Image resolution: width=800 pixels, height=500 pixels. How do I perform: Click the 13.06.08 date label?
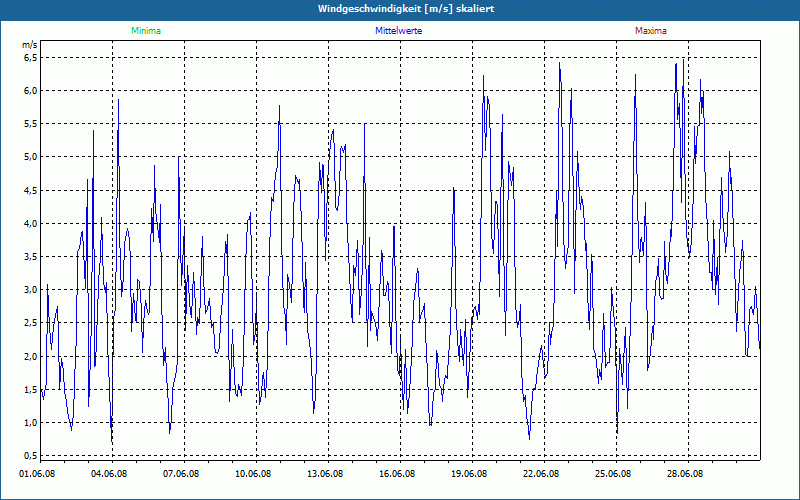(325, 473)
